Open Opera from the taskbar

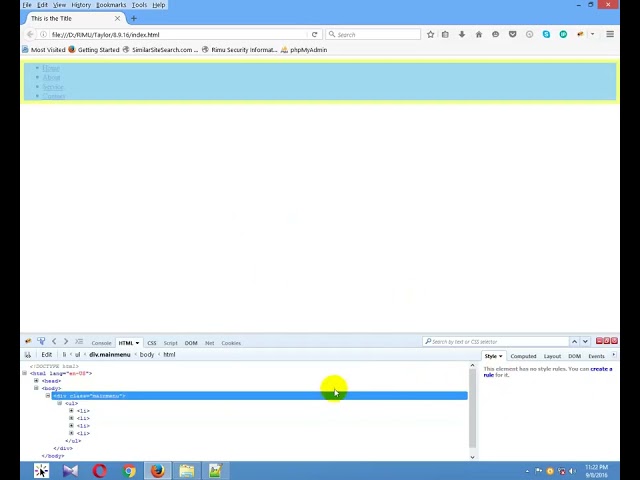coord(100,471)
